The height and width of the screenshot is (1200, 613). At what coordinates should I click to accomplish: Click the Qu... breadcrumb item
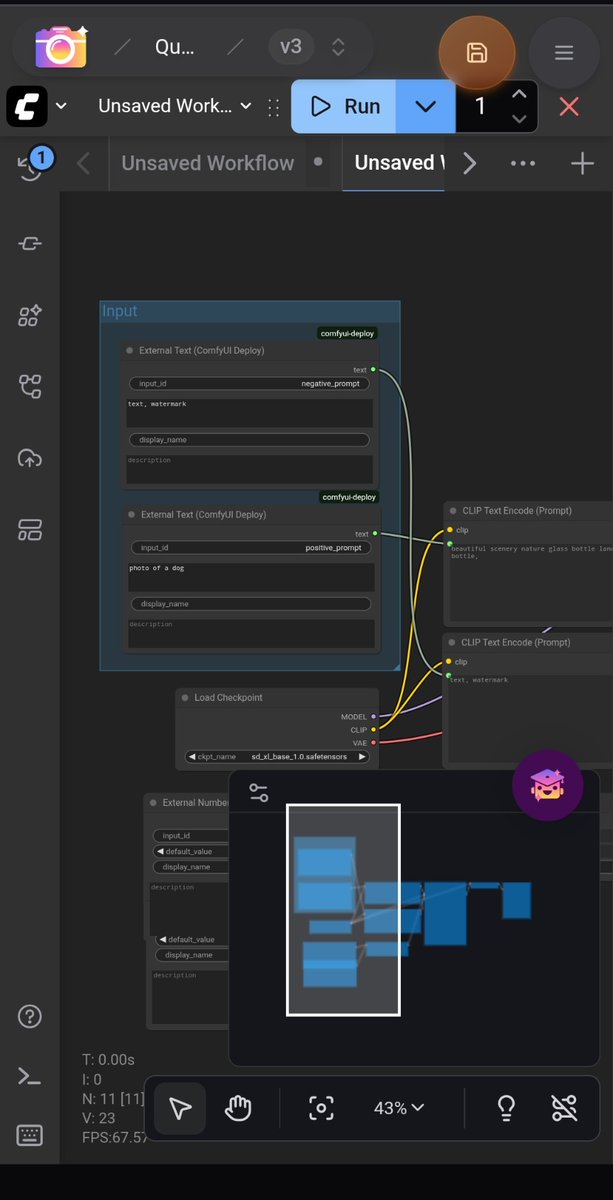click(175, 46)
